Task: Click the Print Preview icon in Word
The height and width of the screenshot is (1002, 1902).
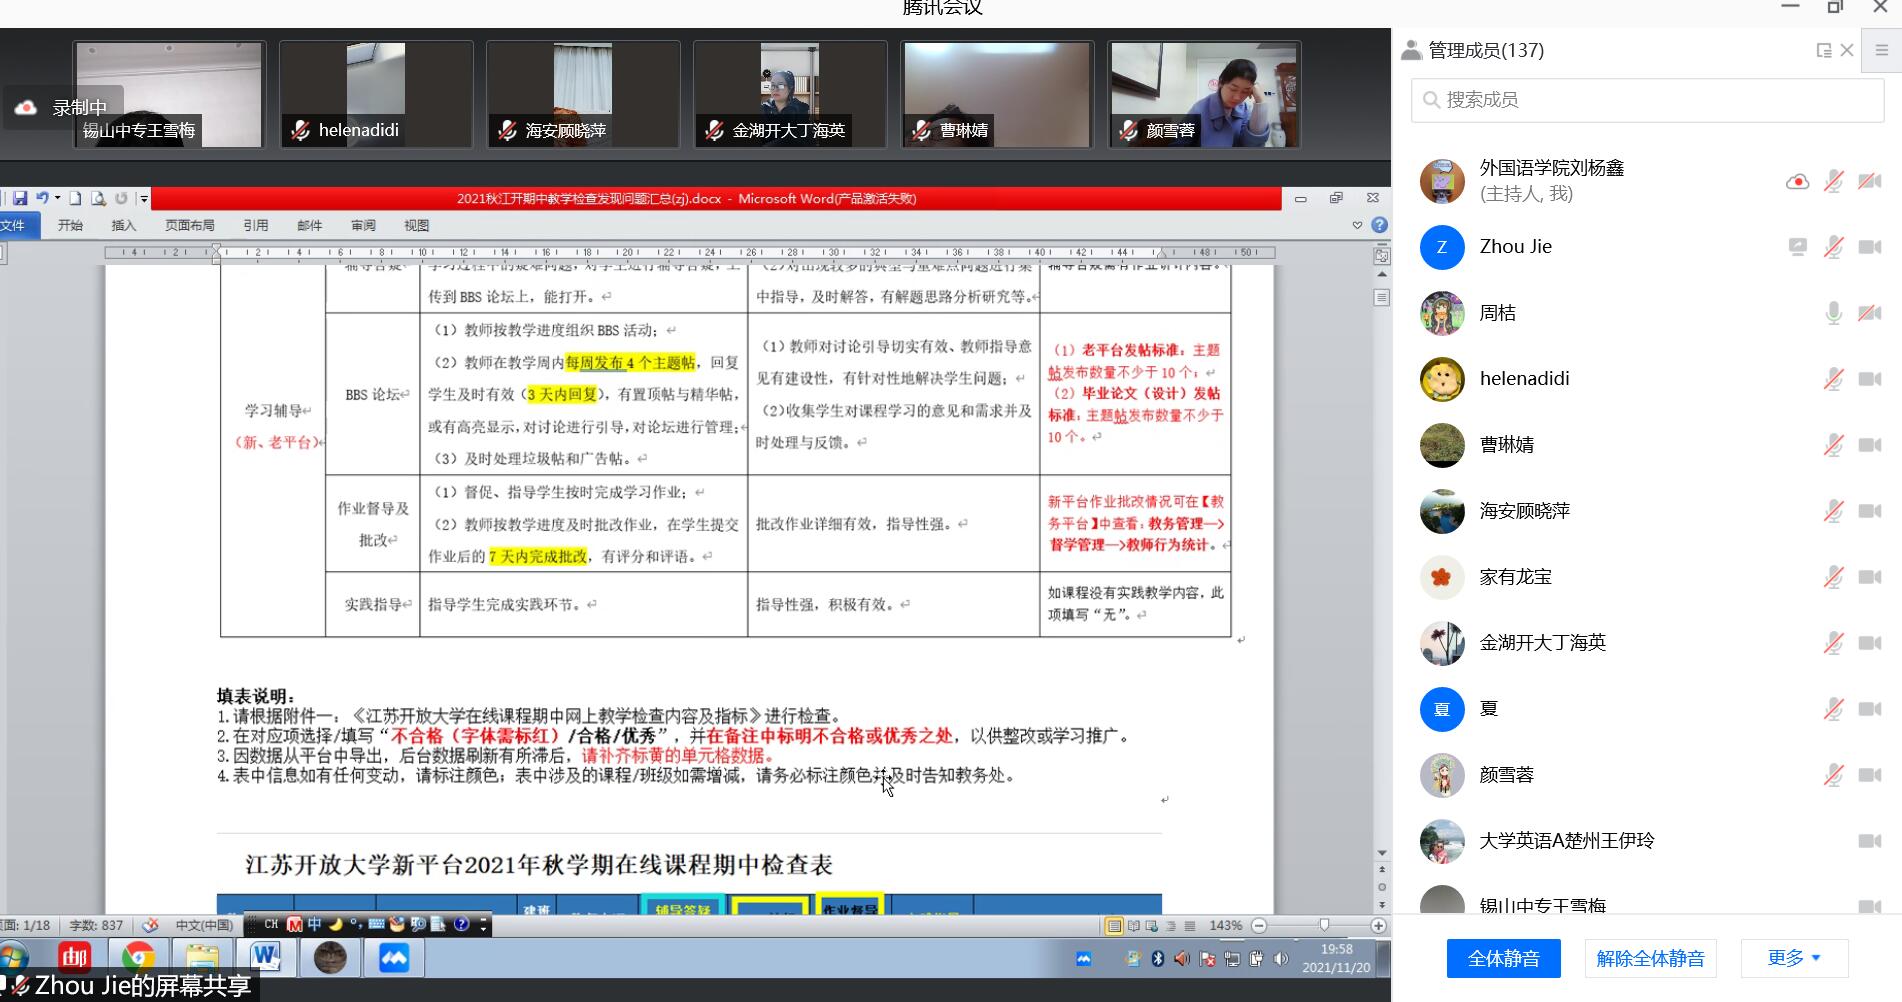Action: click(98, 198)
